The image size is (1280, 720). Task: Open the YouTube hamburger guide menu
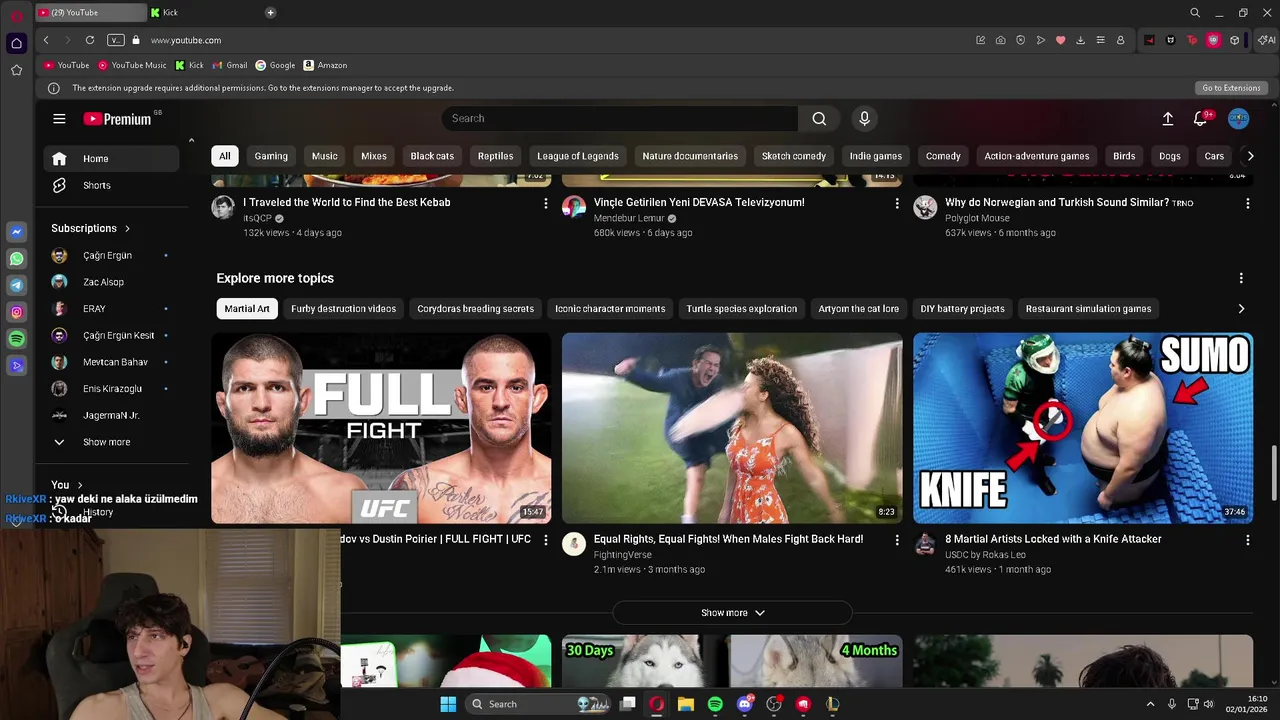(x=59, y=118)
